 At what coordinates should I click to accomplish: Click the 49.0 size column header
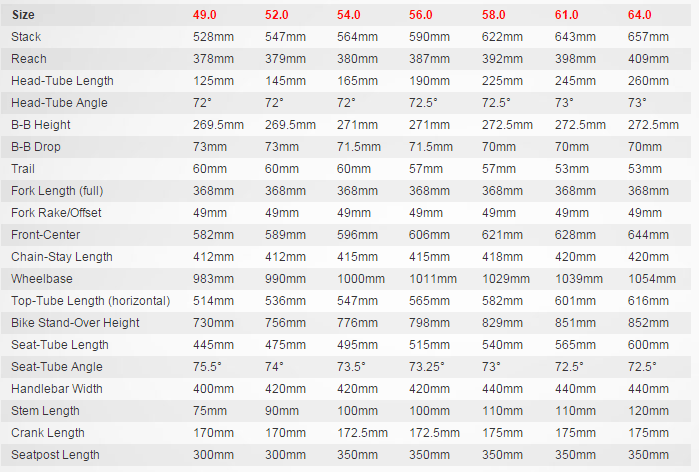[x=204, y=15]
